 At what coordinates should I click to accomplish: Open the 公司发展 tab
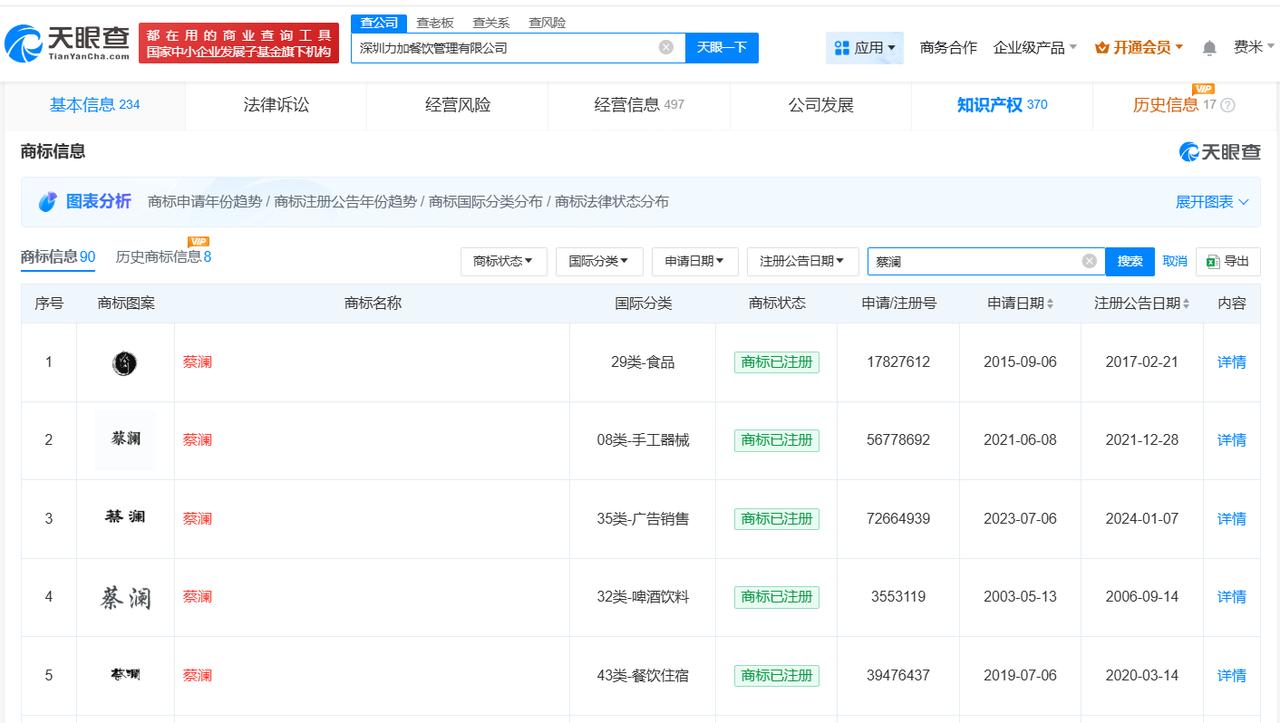pos(820,105)
